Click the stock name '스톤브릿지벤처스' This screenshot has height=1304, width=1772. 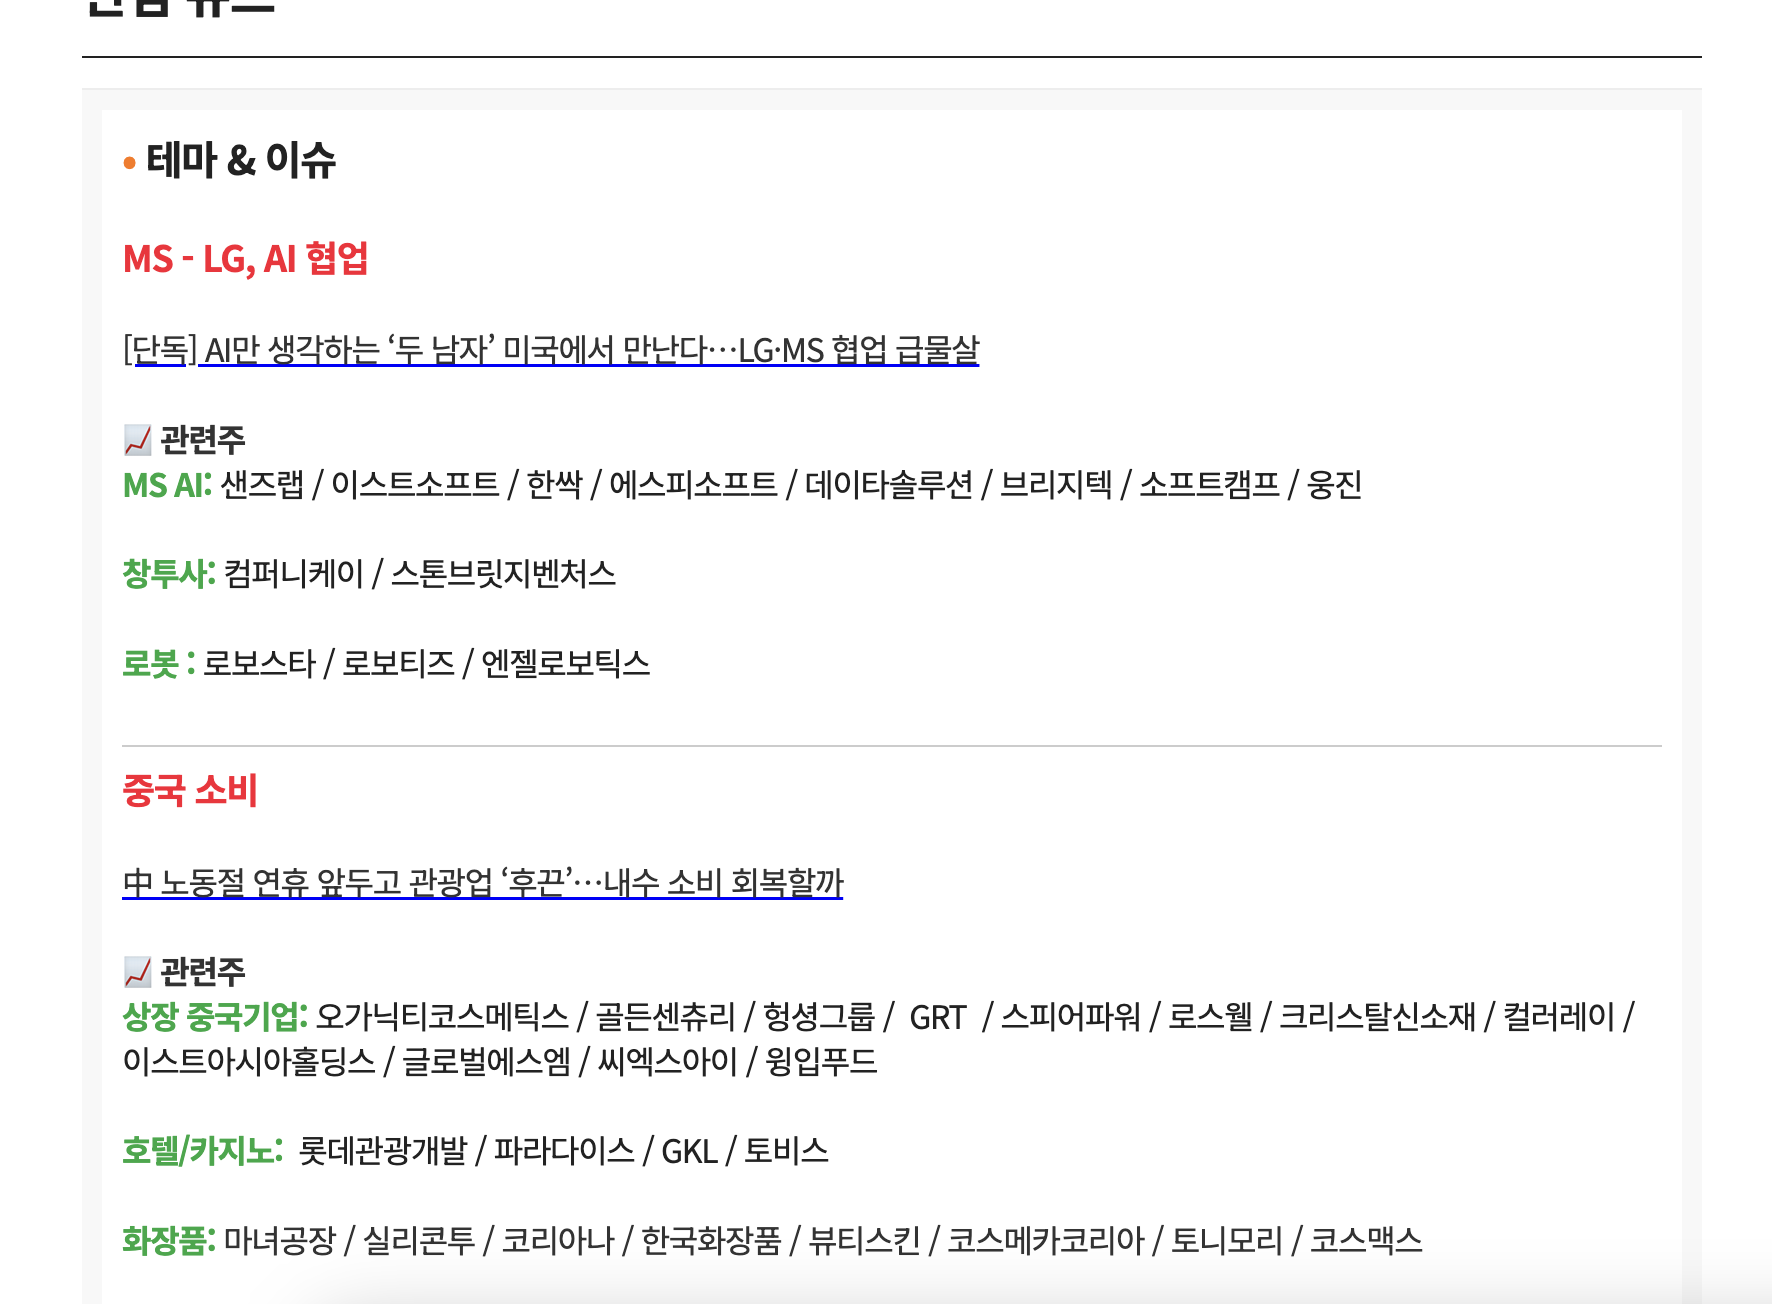(x=503, y=574)
